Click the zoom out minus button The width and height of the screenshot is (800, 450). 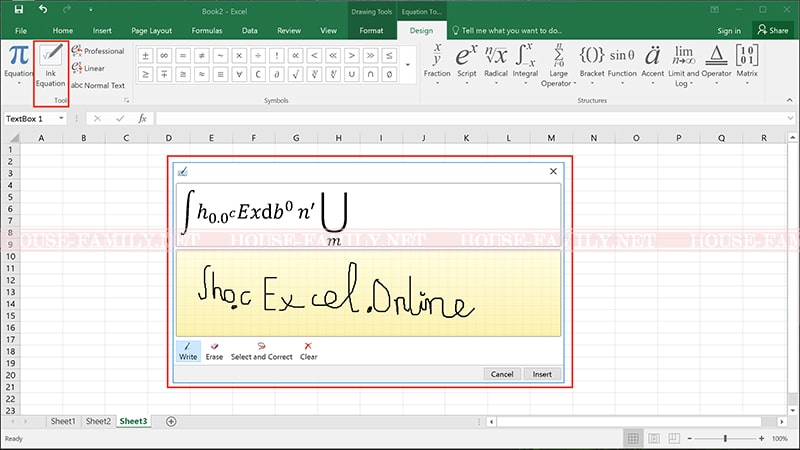[690, 438]
